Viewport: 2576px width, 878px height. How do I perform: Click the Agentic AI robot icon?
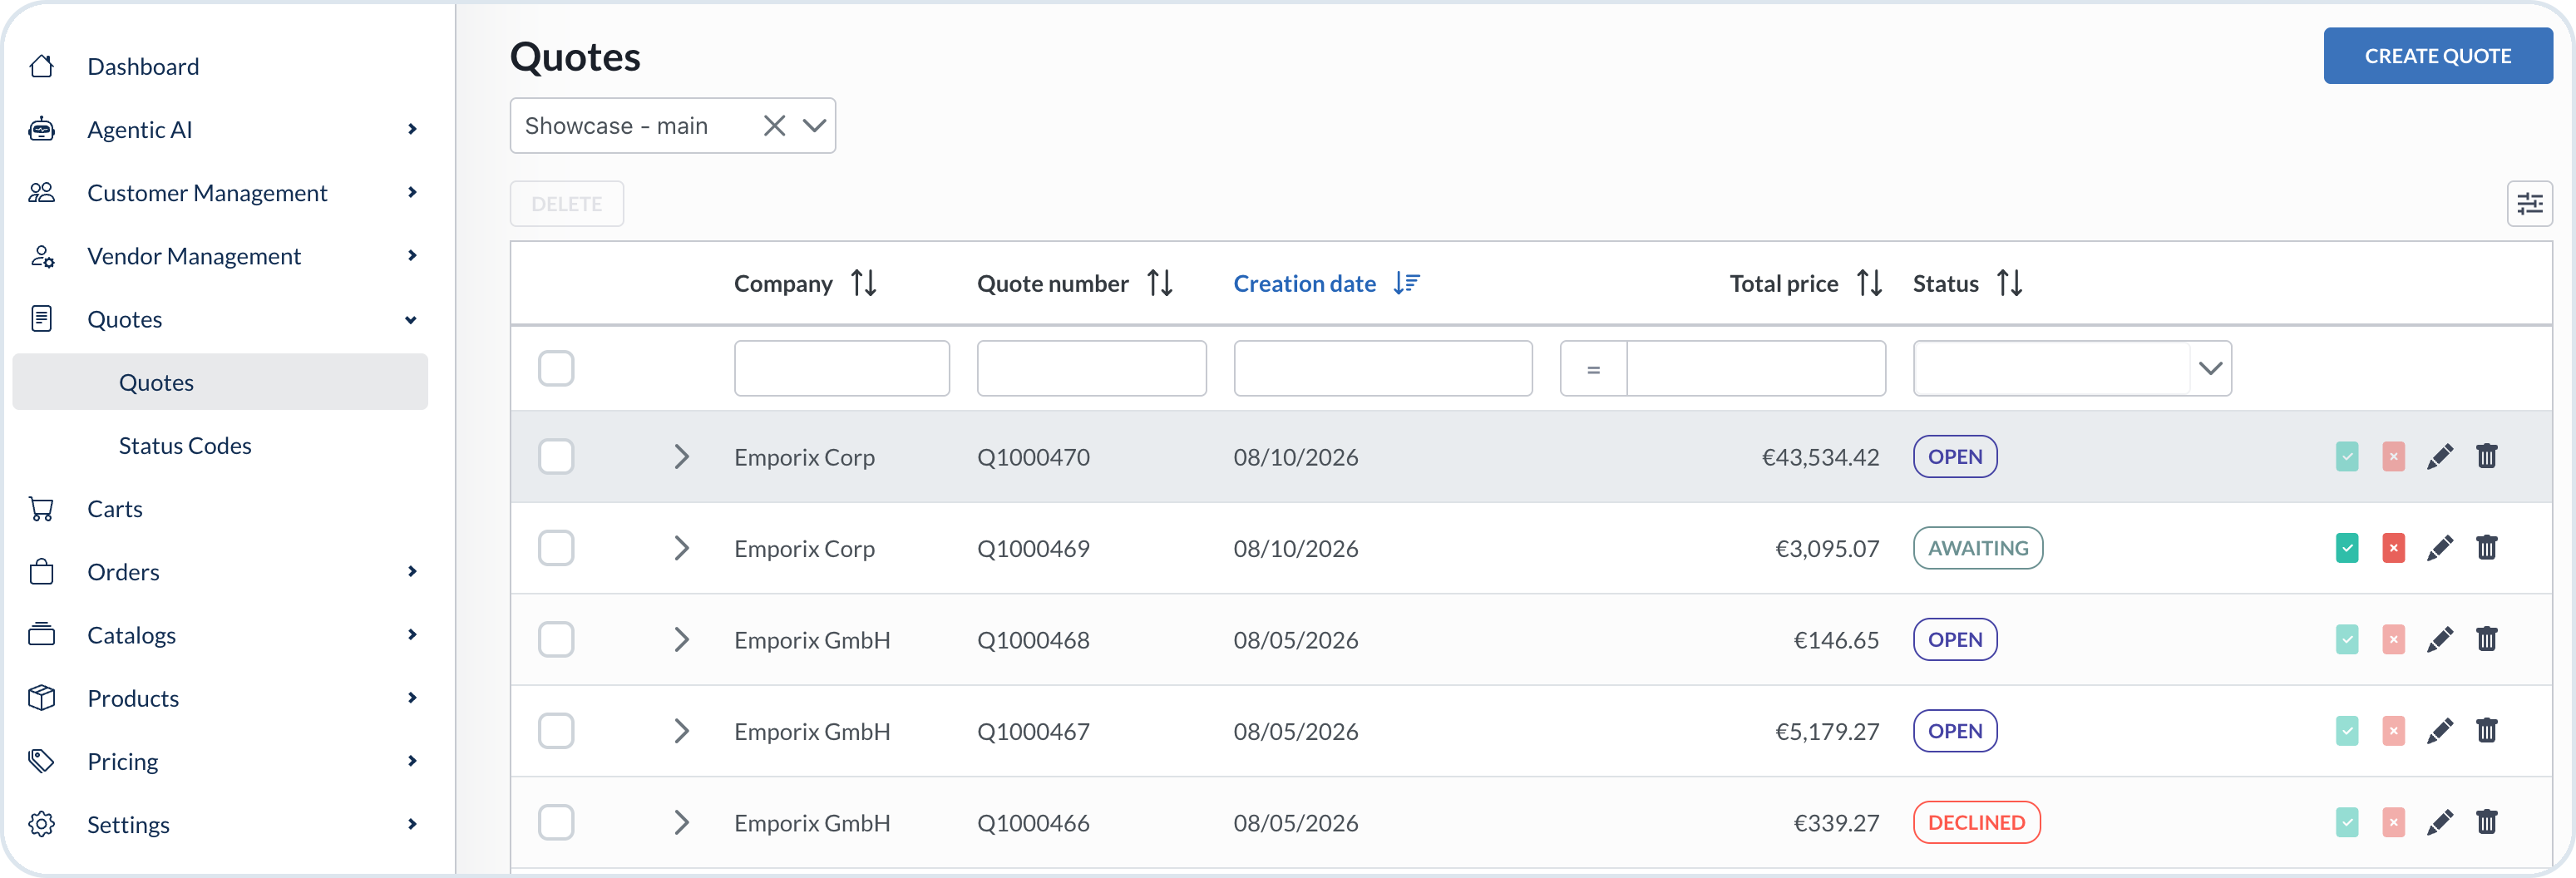coord(41,129)
